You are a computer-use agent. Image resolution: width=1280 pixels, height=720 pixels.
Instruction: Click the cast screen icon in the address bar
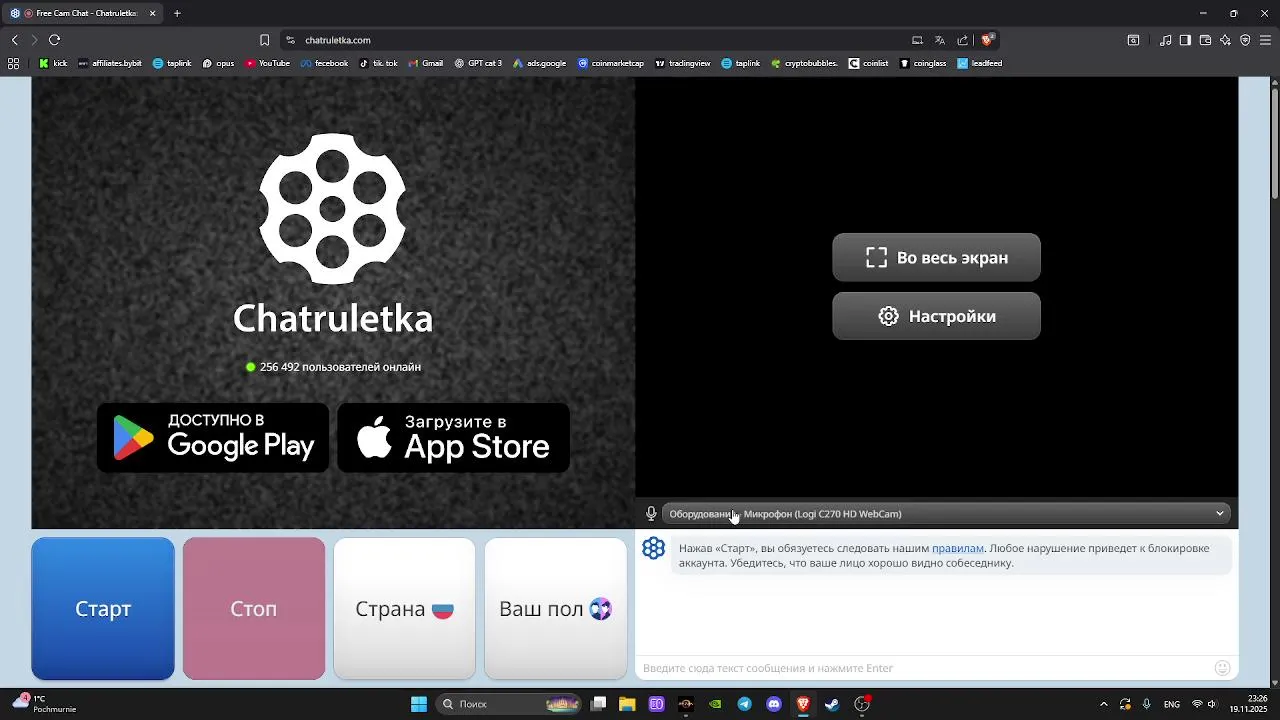coord(917,40)
